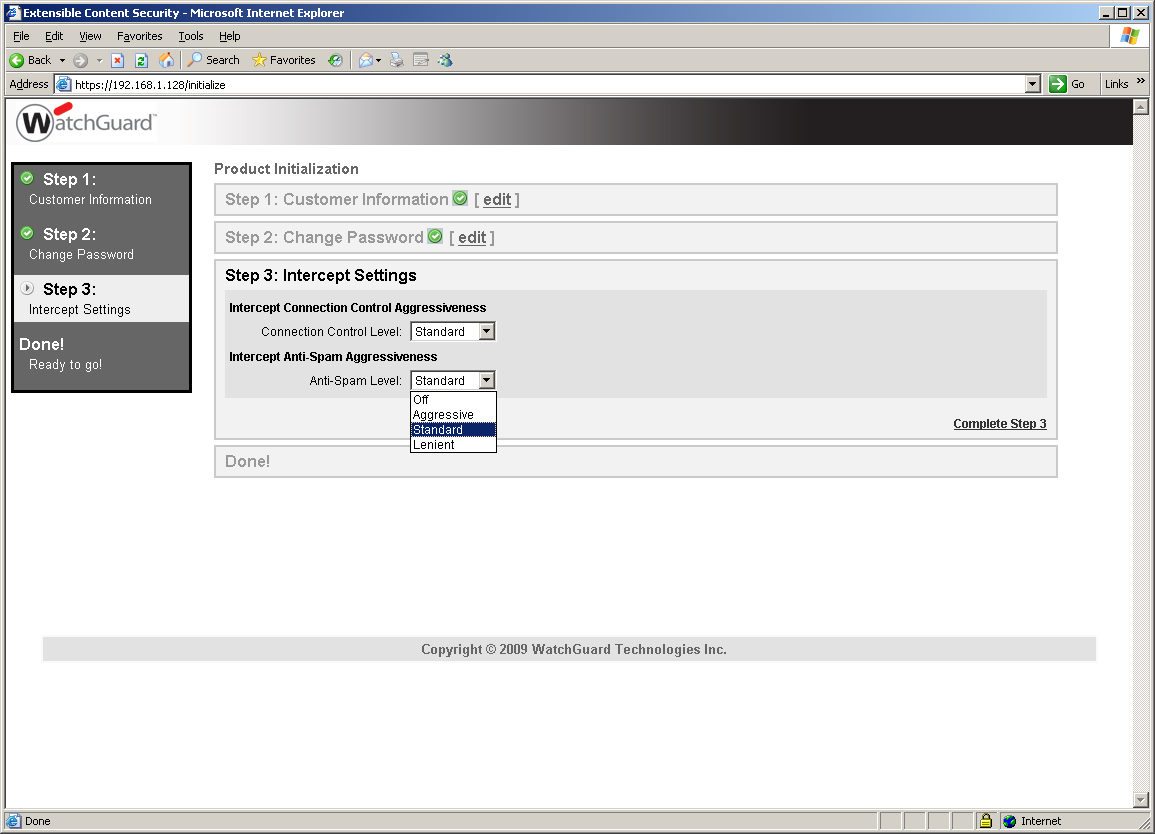Click the green check after Change Password heading
The height and width of the screenshot is (834, 1155).
(x=435, y=236)
